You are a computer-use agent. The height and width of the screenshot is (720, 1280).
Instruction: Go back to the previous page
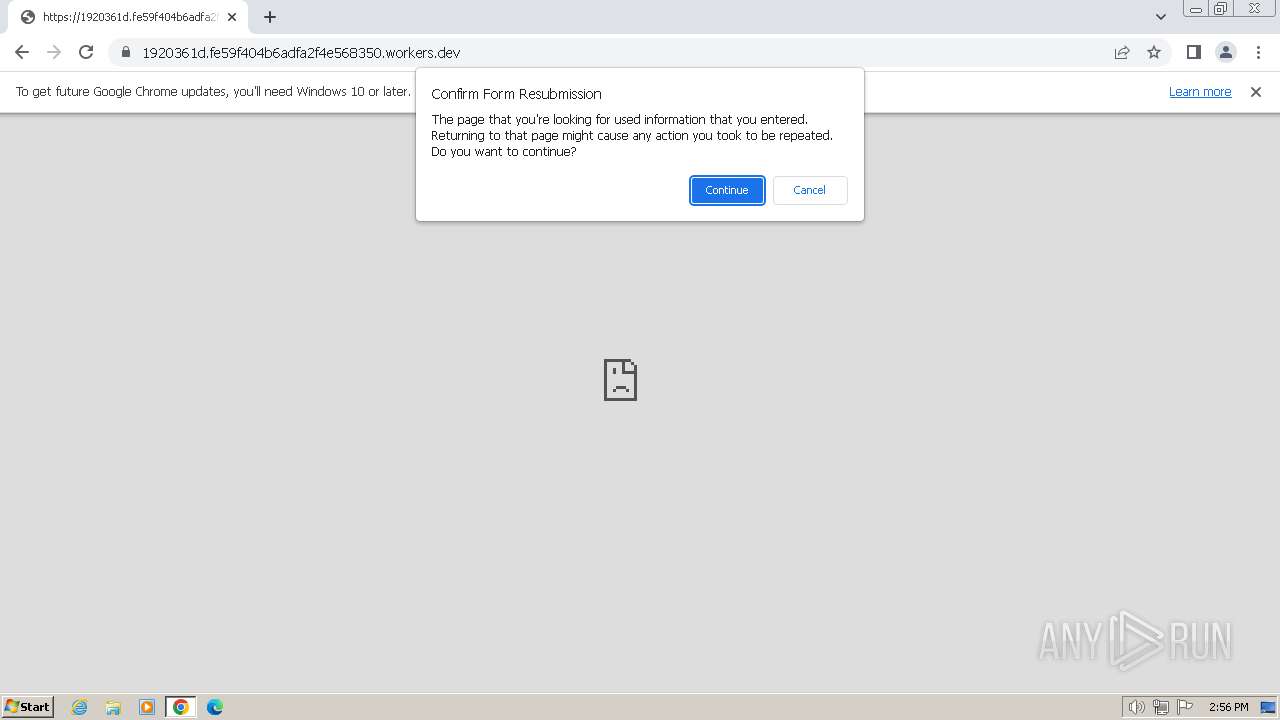point(22,52)
